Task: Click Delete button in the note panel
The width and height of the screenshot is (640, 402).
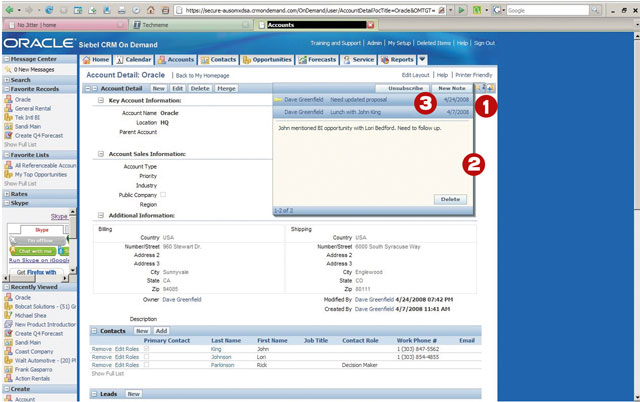Action: 450,199
